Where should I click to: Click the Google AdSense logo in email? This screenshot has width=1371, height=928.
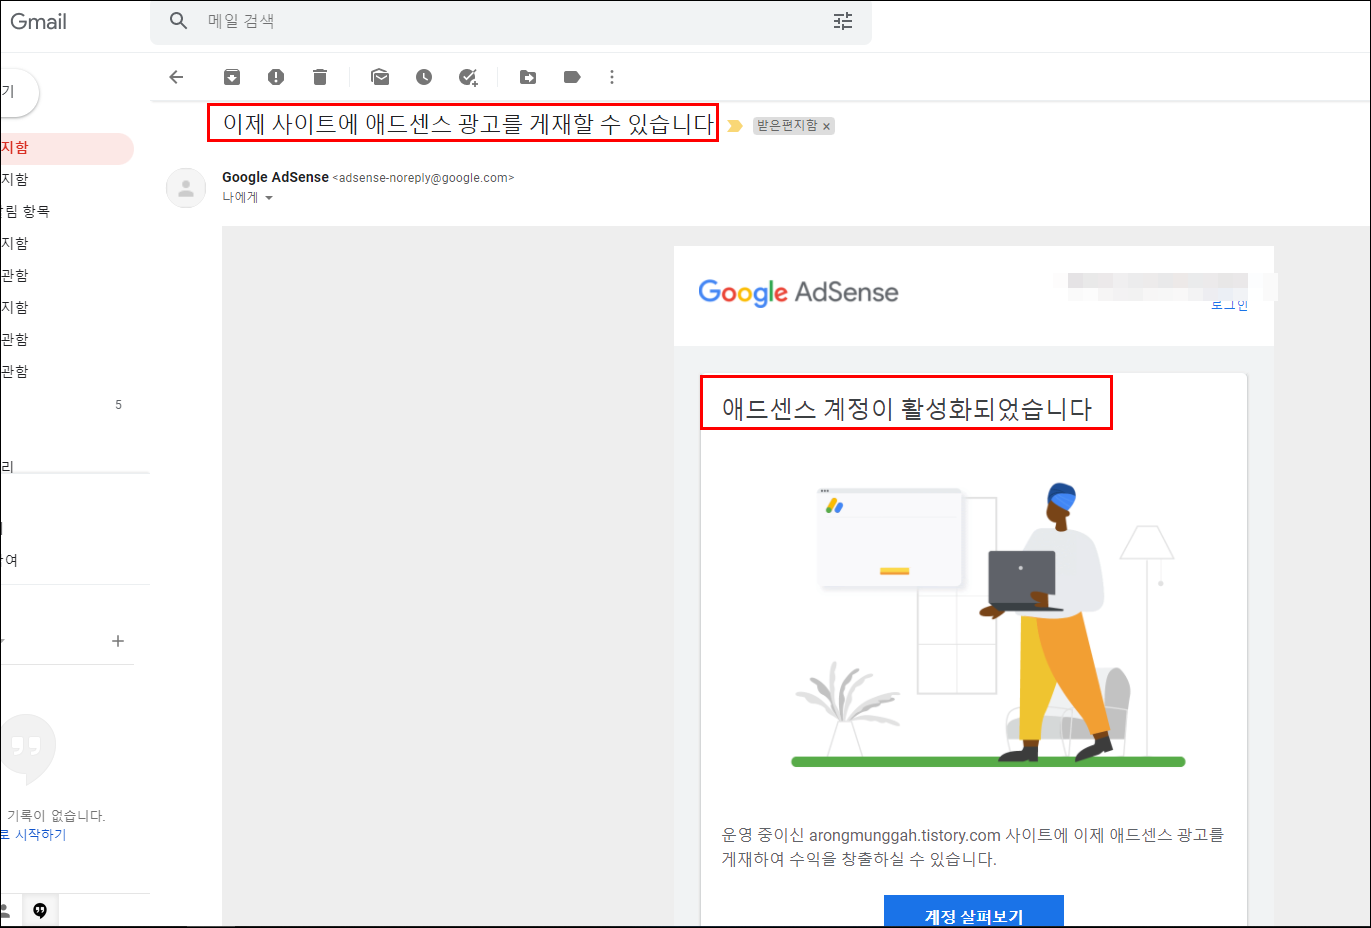coord(798,292)
